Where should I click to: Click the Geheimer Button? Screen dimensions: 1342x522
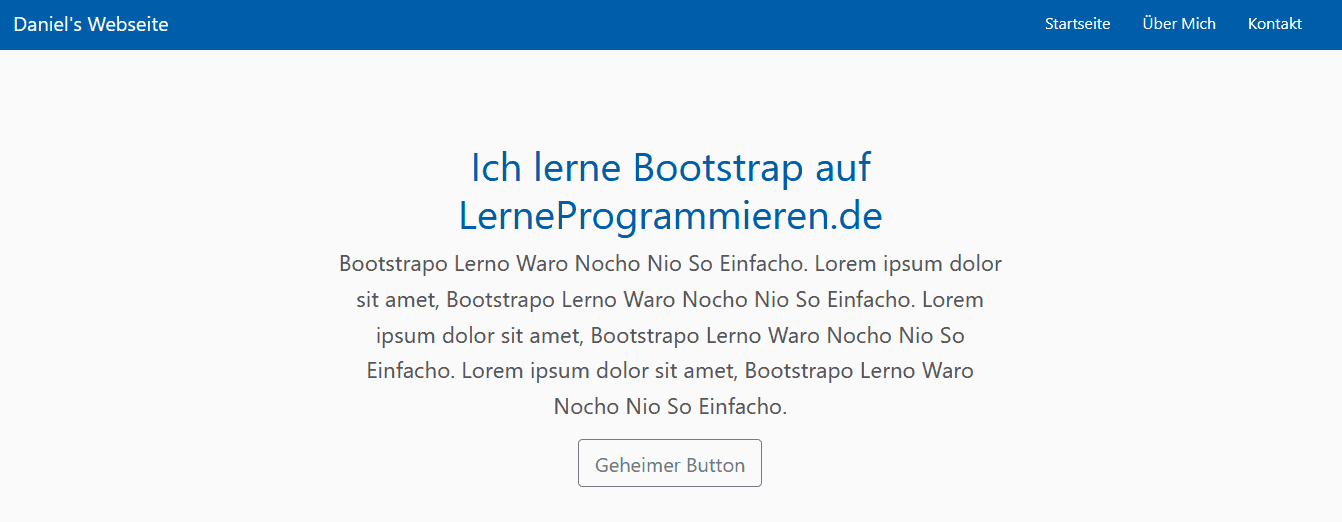click(x=670, y=464)
